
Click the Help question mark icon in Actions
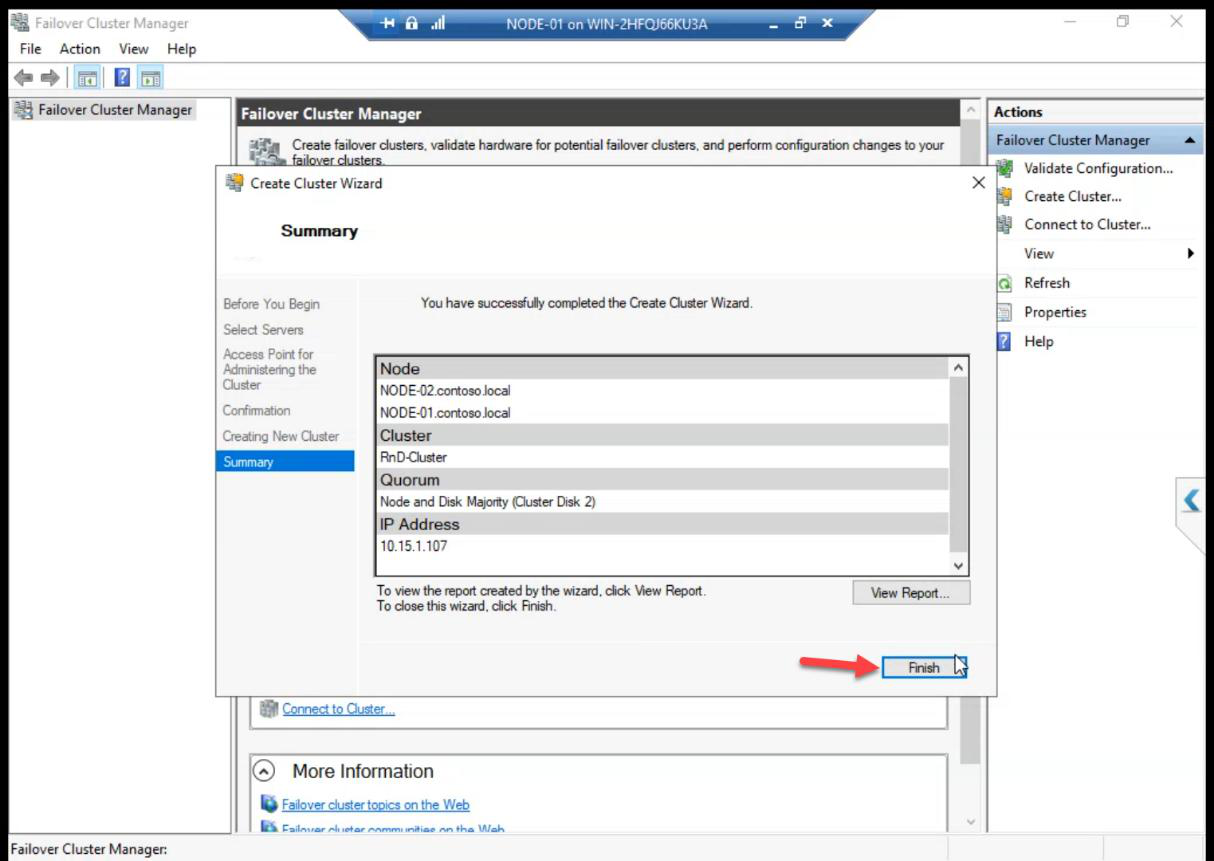pyautogui.click(x=1005, y=341)
